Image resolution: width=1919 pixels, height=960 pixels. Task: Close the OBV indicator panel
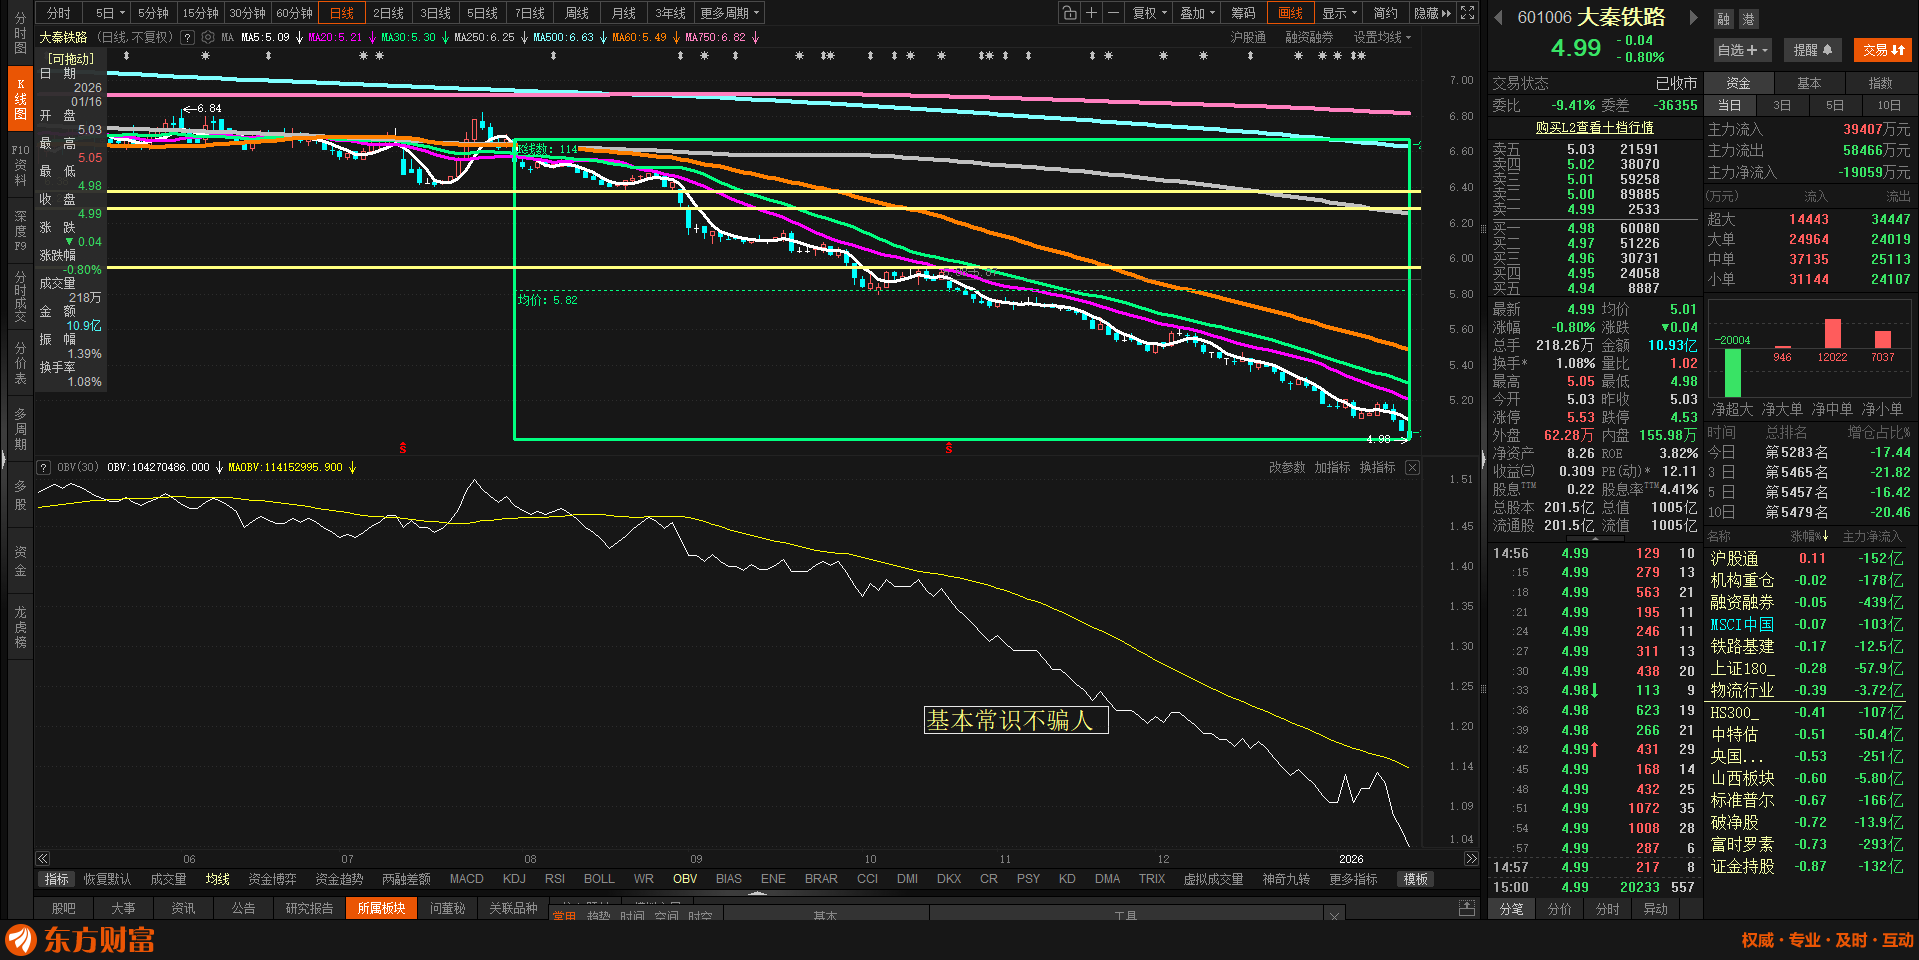[x=1412, y=467]
